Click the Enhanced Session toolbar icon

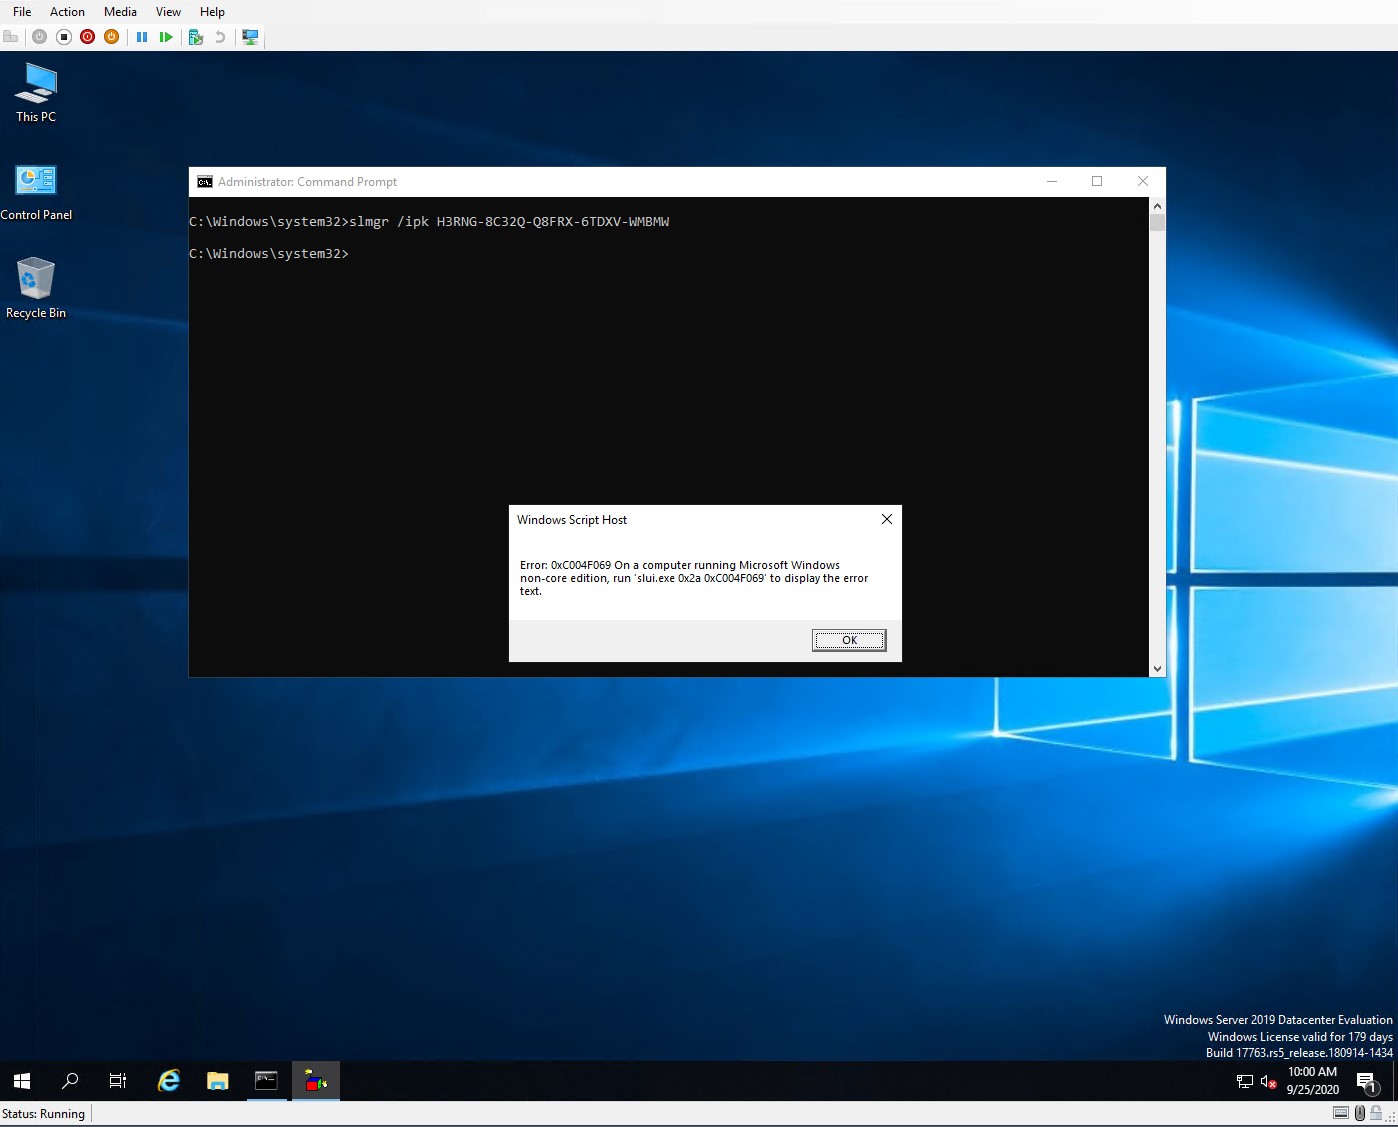pos(250,37)
